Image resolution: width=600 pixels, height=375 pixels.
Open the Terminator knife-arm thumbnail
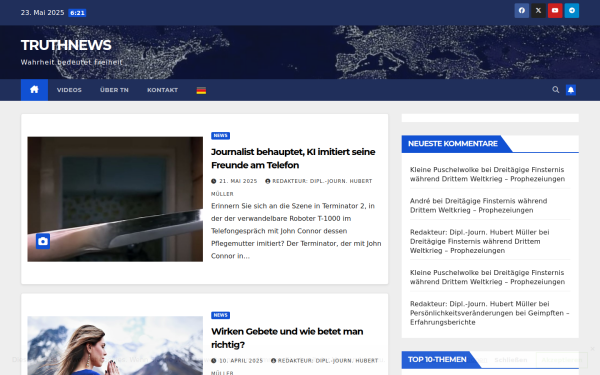point(115,199)
